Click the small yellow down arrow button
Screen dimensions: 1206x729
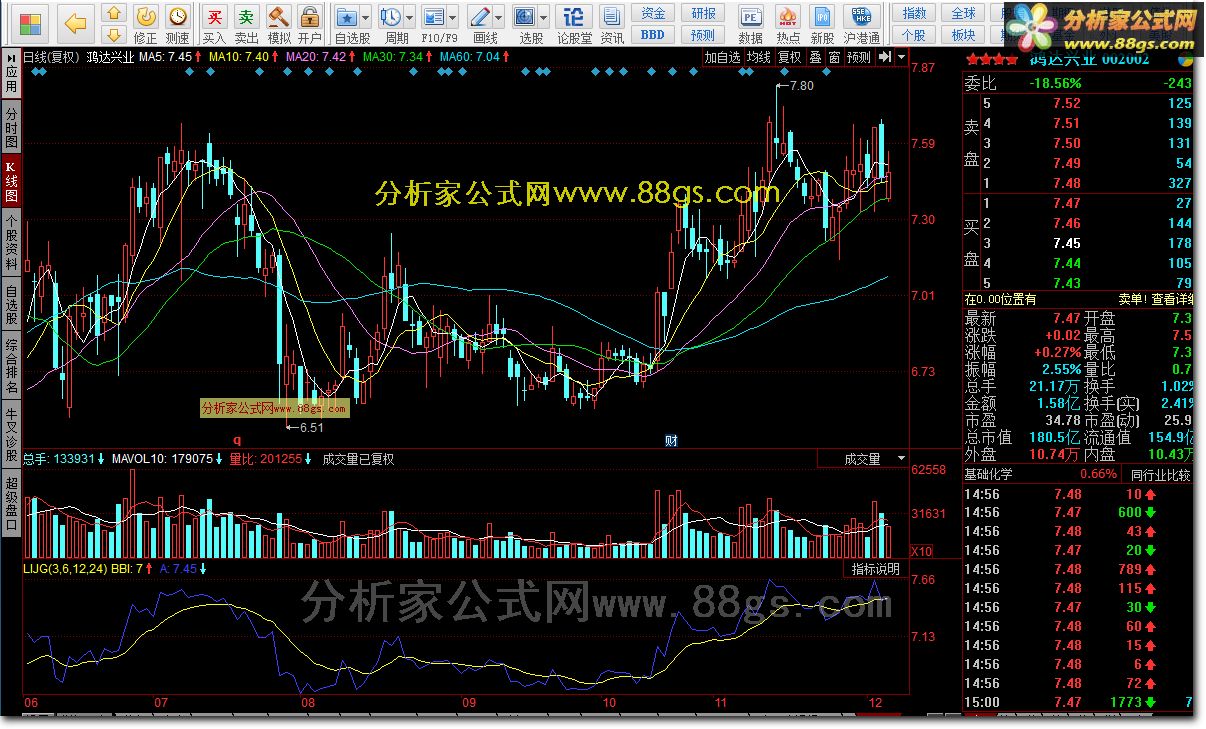(x=116, y=35)
